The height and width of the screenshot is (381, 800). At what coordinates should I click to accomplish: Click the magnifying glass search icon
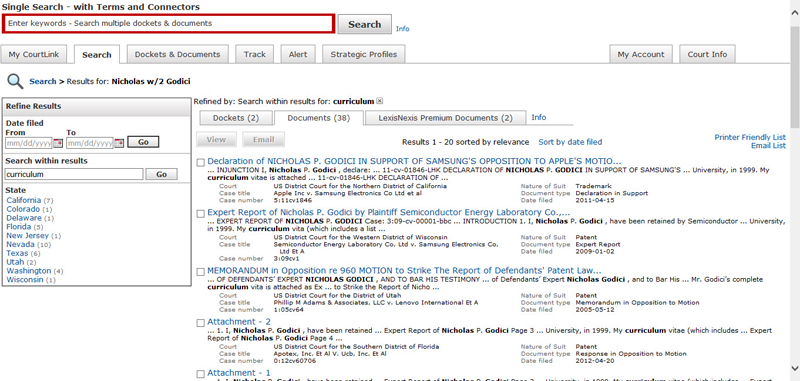click(x=15, y=82)
